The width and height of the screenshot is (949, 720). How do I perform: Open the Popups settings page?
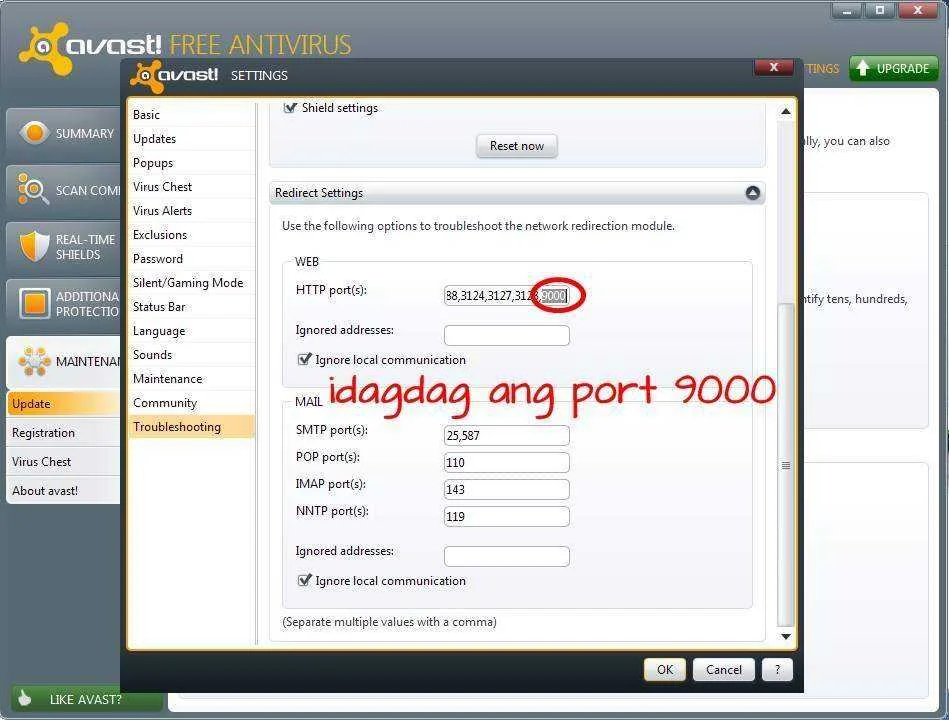[x=191, y=163]
